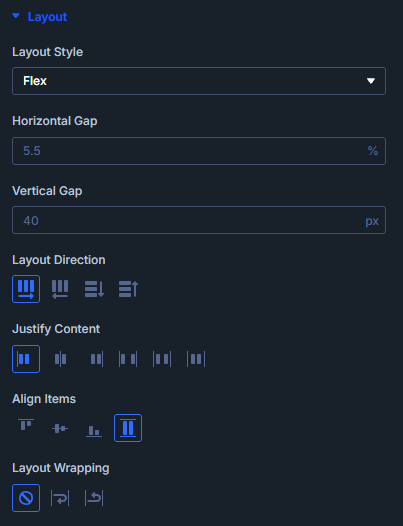Toggle the stretch Align Items option

[x=128, y=428]
